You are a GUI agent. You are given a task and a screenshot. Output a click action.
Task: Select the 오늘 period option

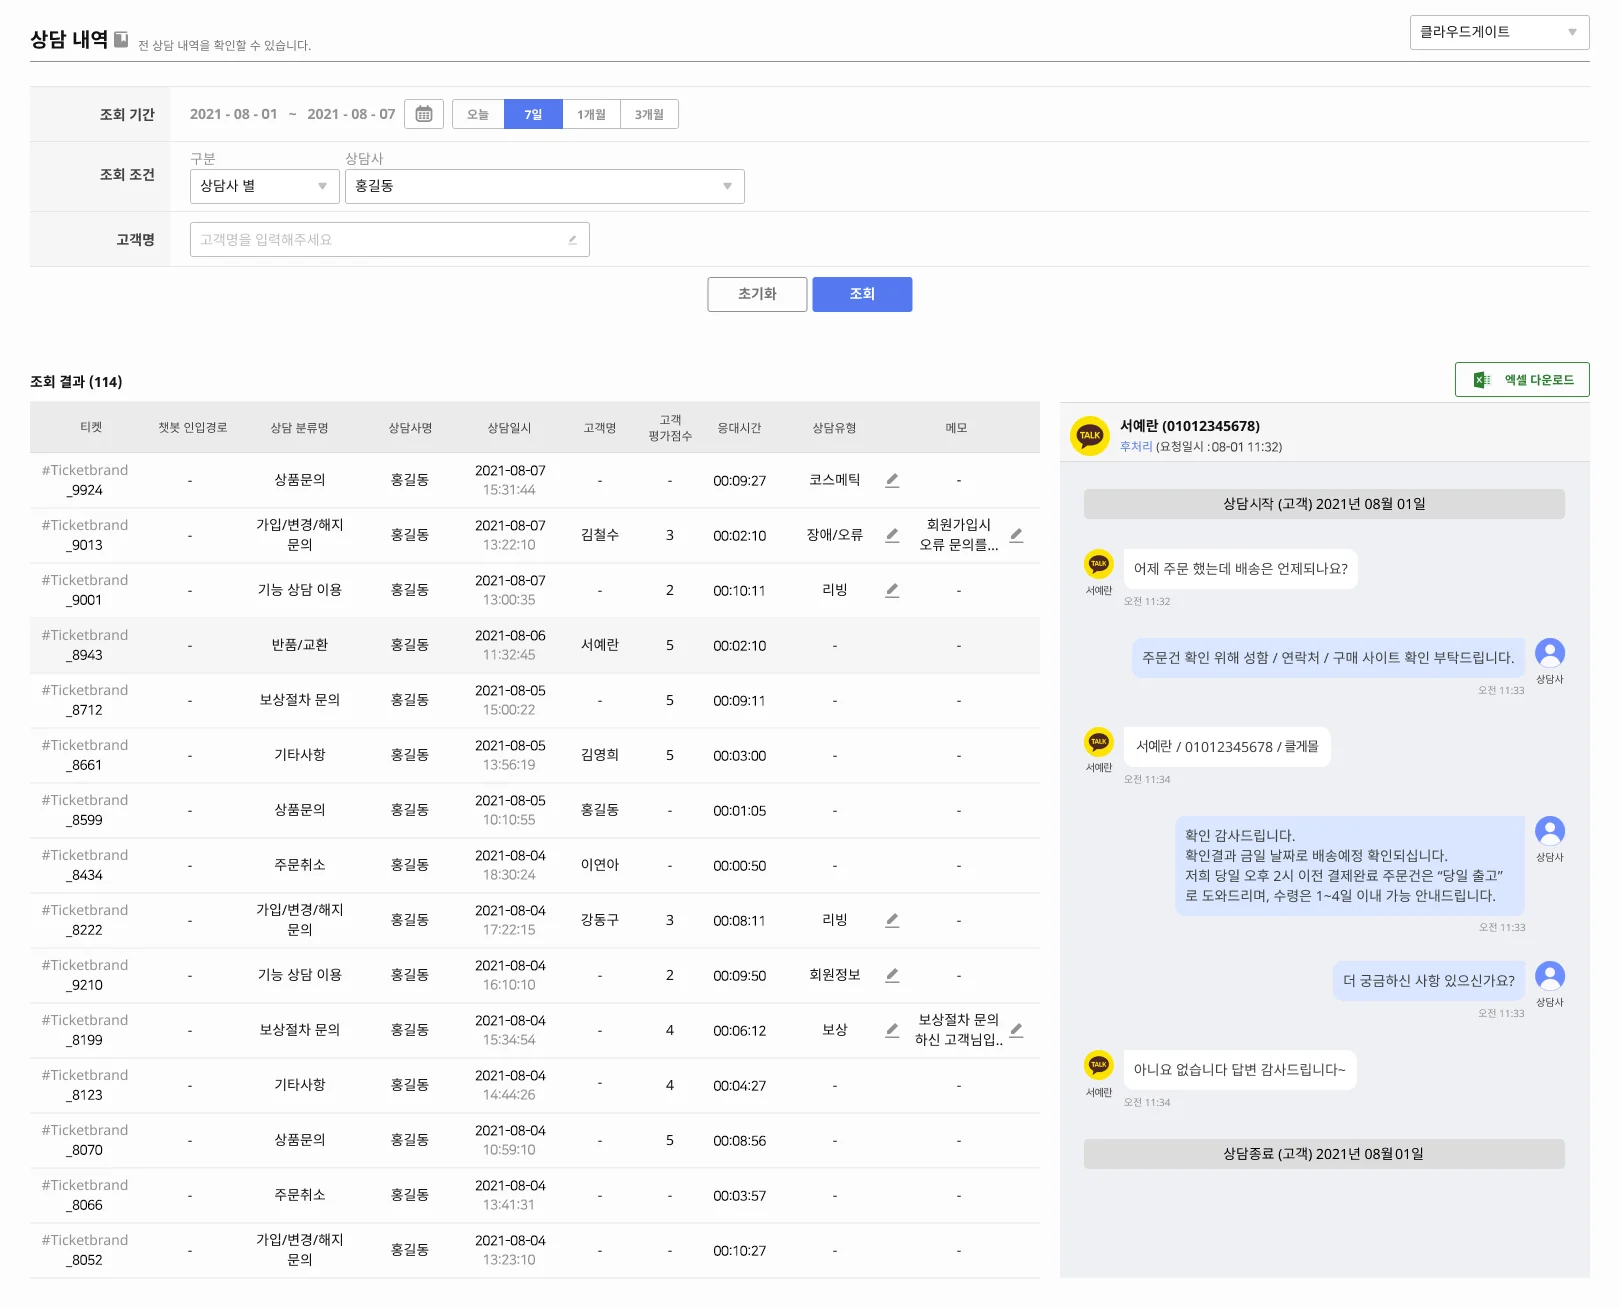pyautogui.click(x=478, y=114)
